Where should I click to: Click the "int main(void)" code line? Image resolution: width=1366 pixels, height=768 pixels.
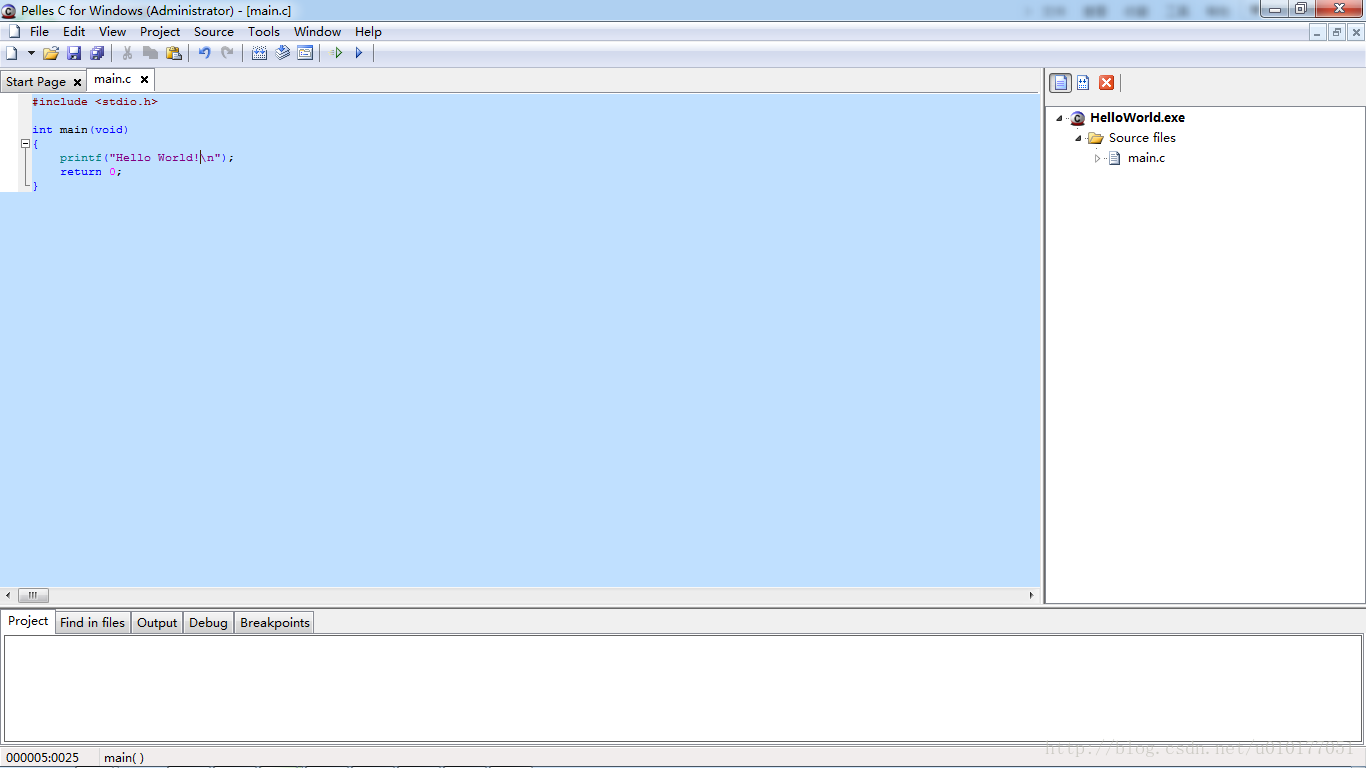coord(80,130)
